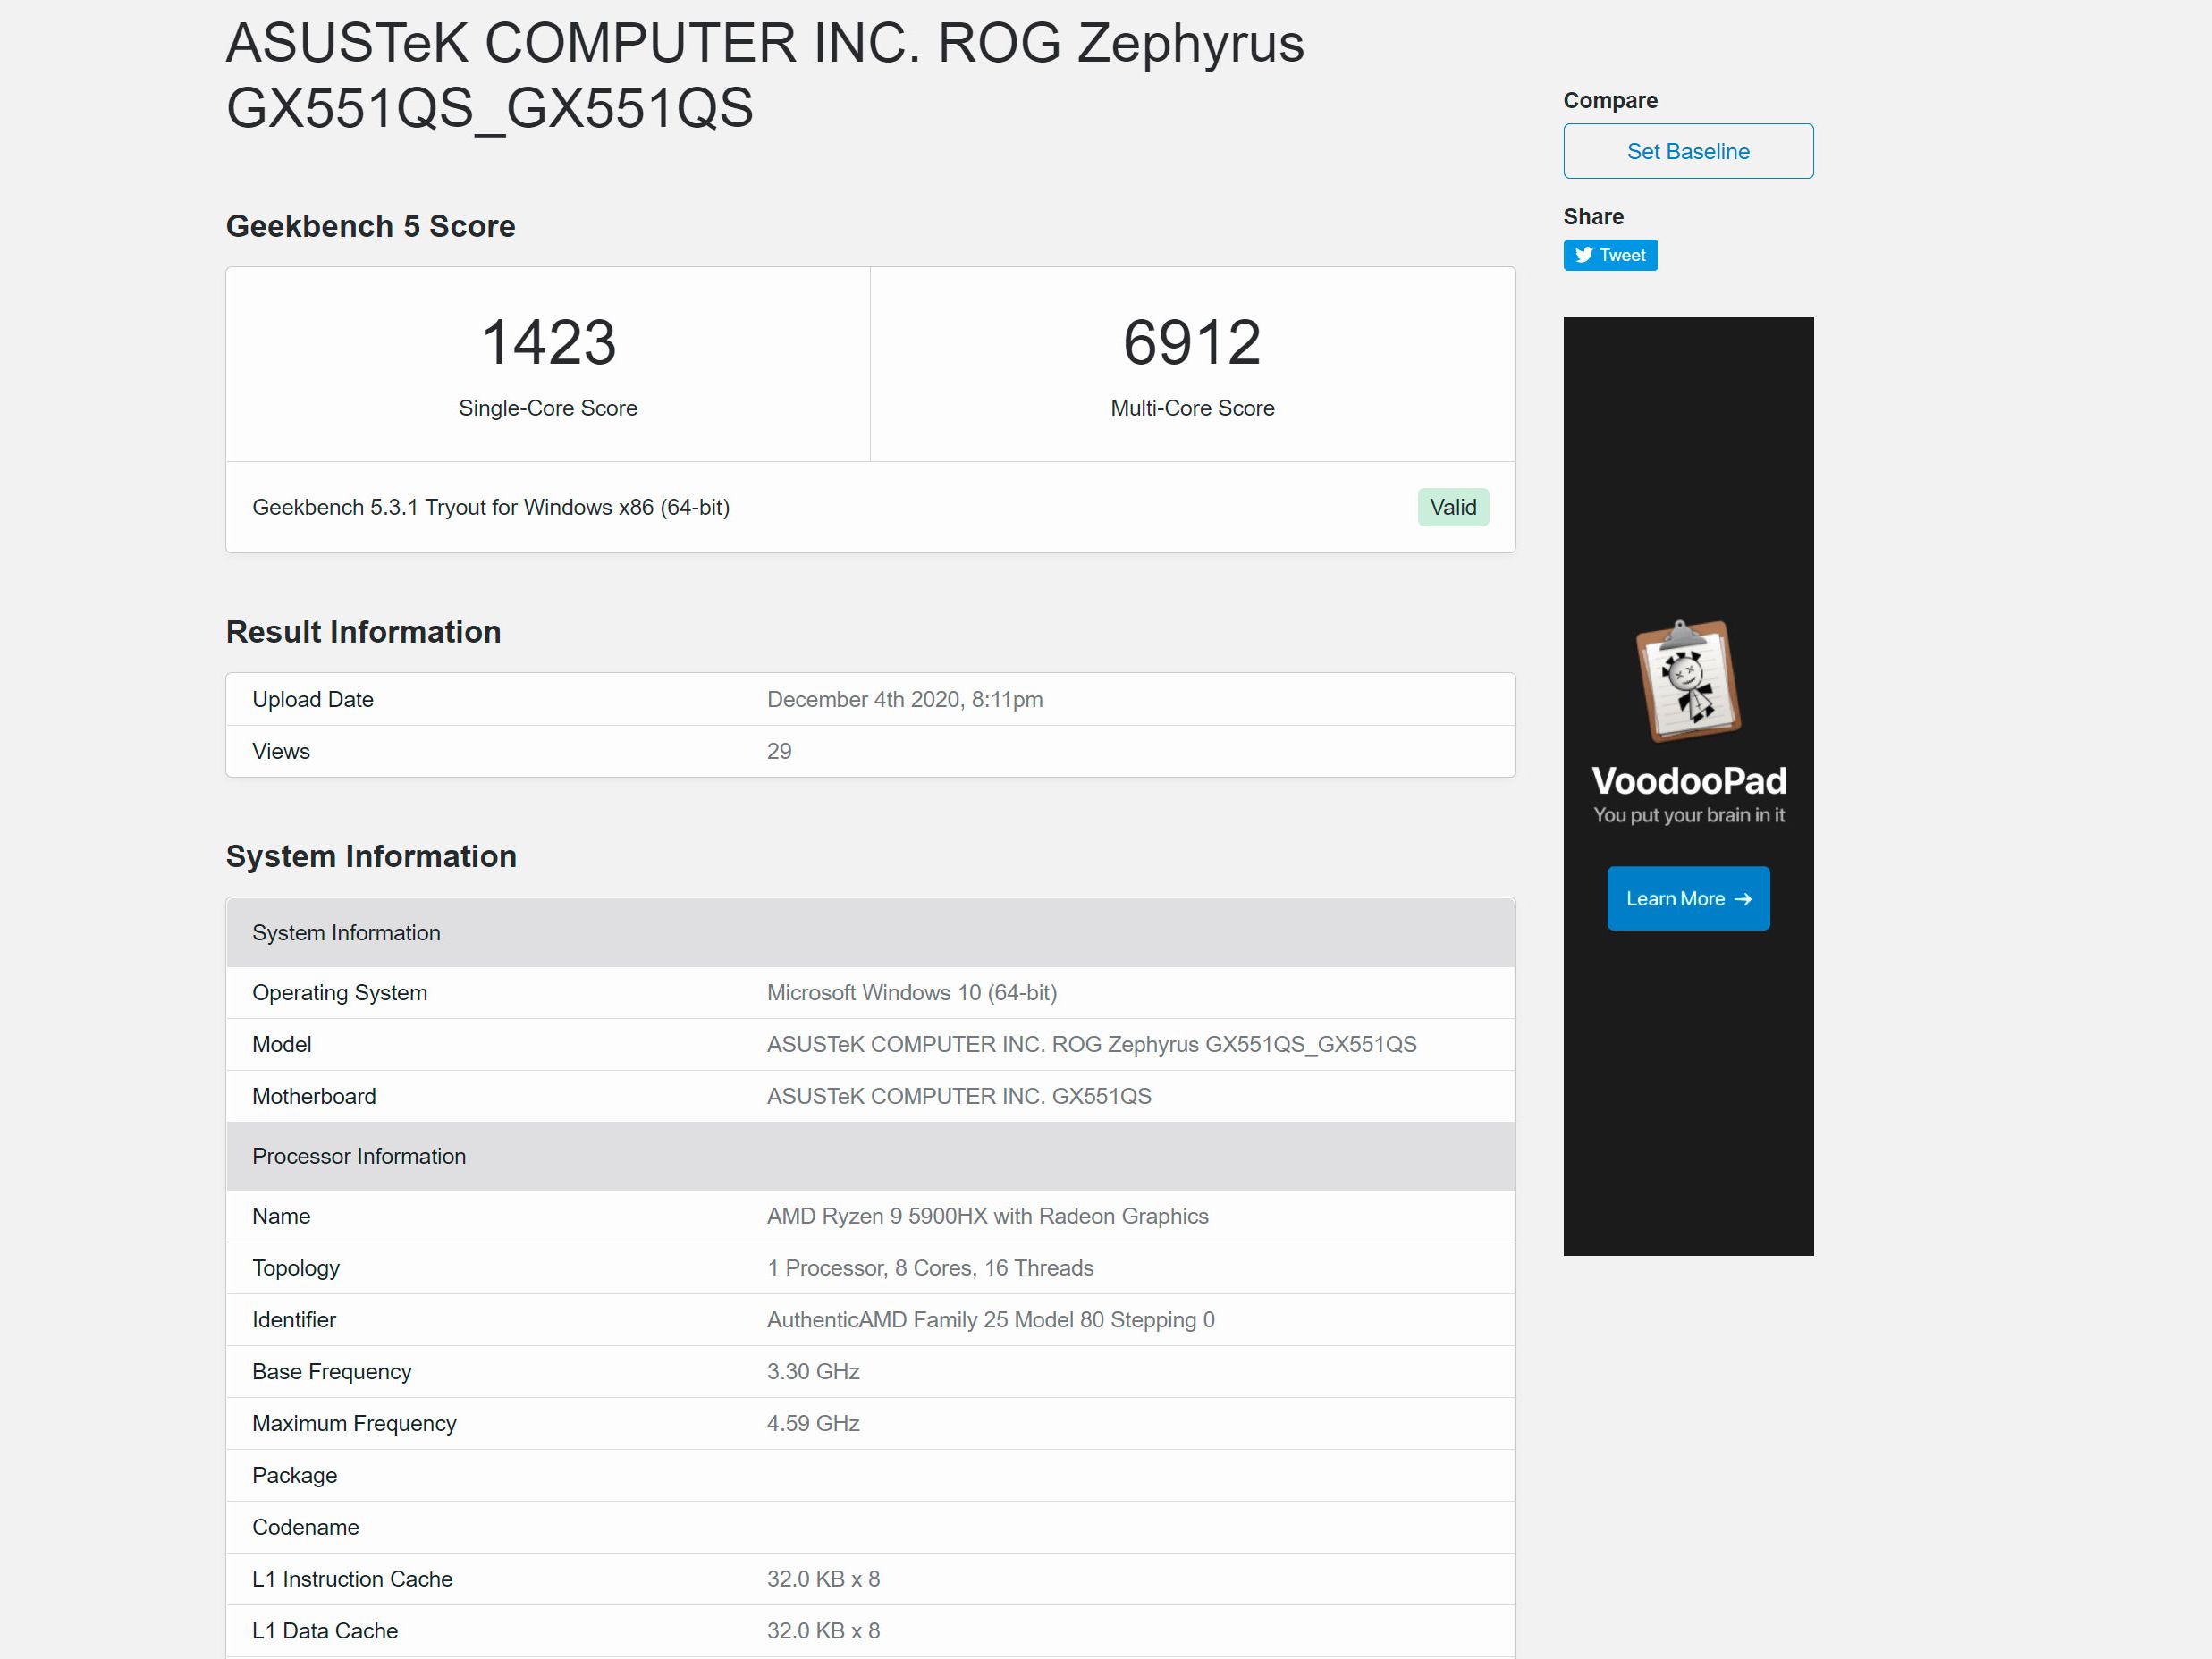Click the Multi-Core Score value 6912
This screenshot has width=2212, height=1659.
click(x=1190, y=343)
